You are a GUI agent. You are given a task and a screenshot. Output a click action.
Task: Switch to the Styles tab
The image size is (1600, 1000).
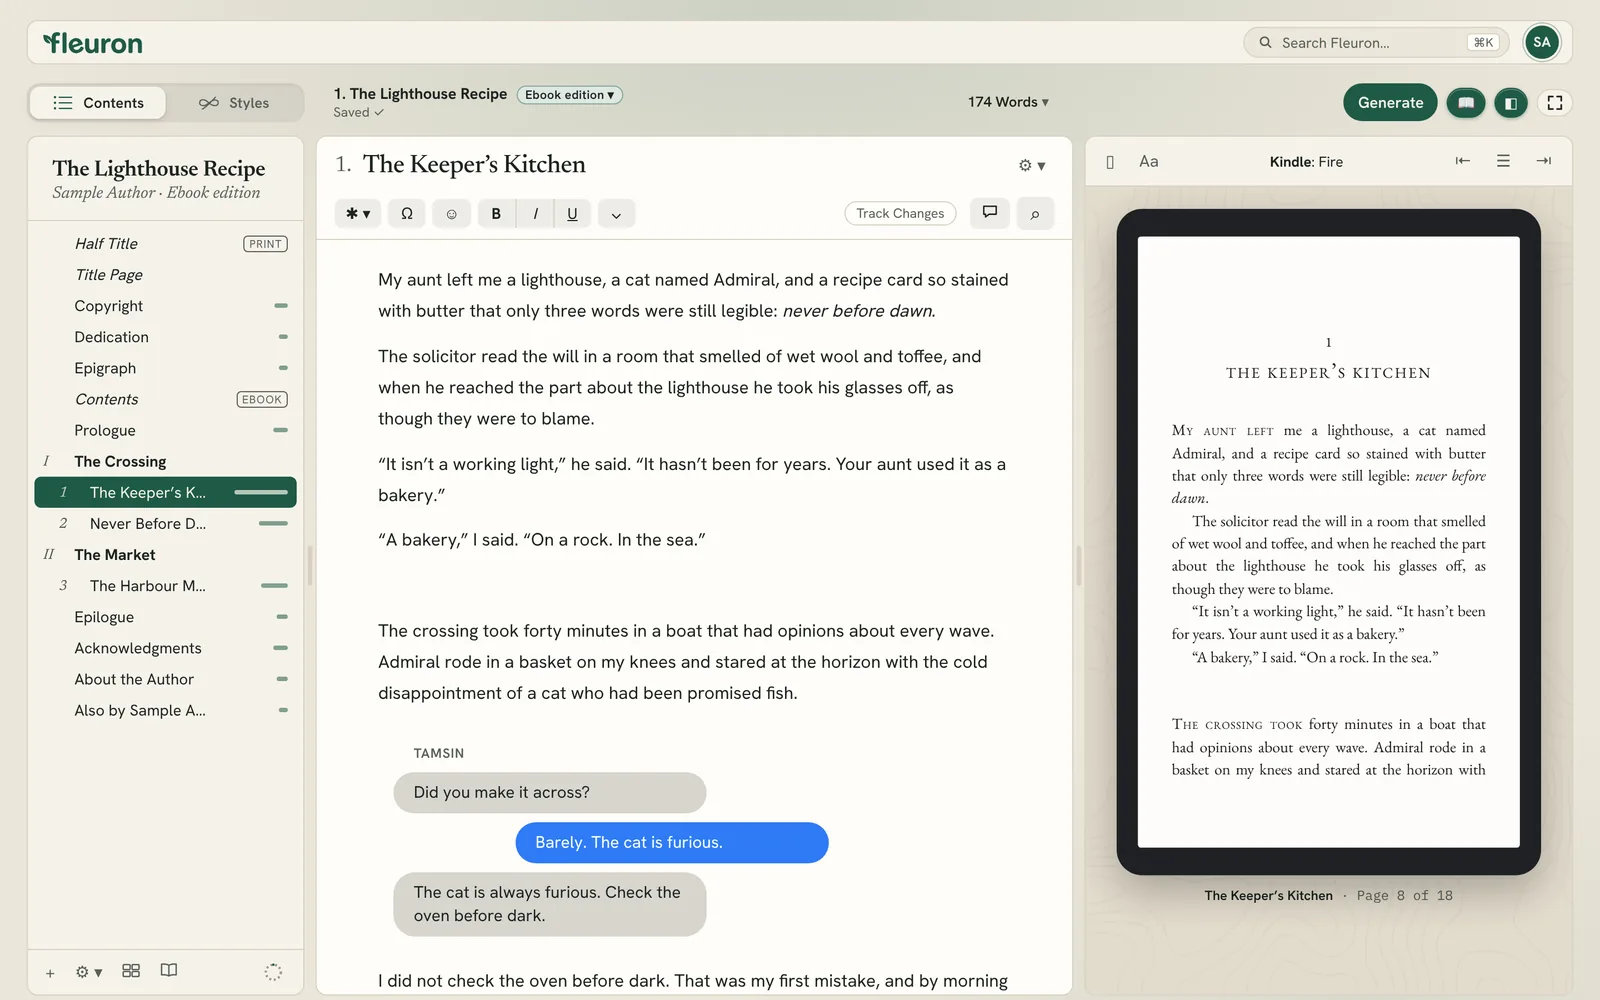(234, 103)
